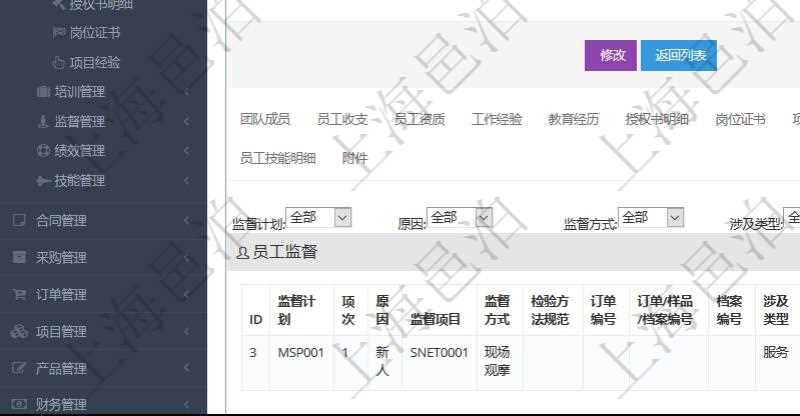Click the 监督管理 sidebar icon
The height and width of the screenshot is (416, 800).
(44, 121)
